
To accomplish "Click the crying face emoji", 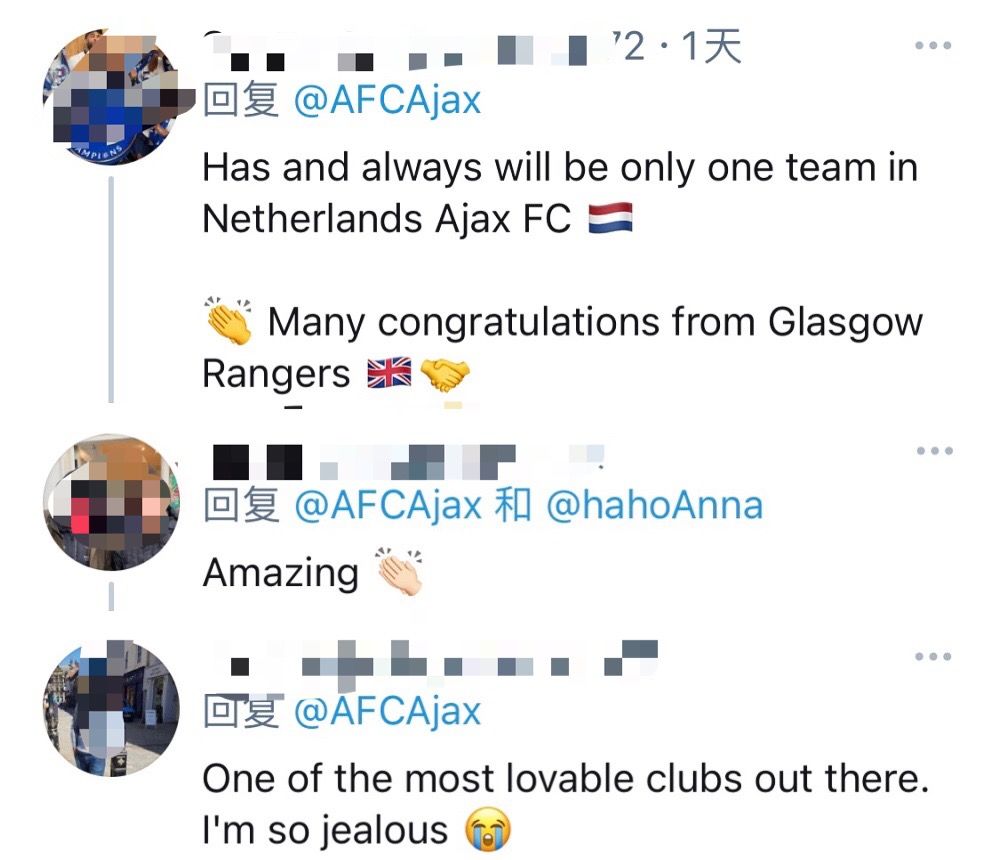I will coord(488,830).
